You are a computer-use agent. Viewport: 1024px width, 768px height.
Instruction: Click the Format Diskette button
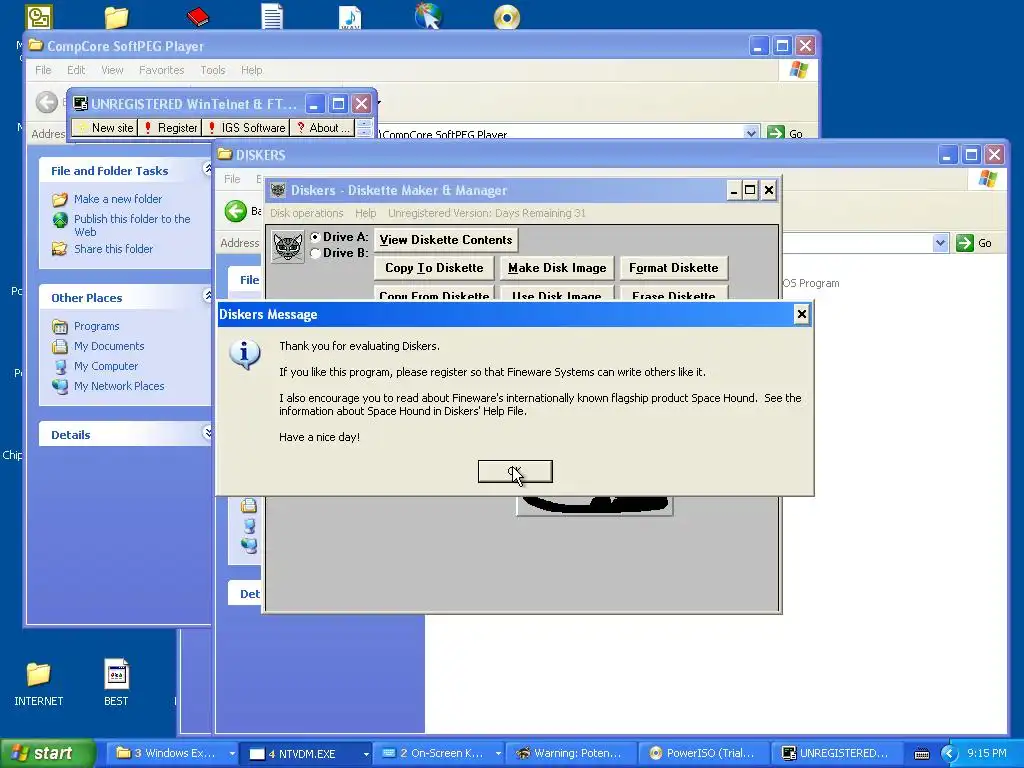coord(673,268)
